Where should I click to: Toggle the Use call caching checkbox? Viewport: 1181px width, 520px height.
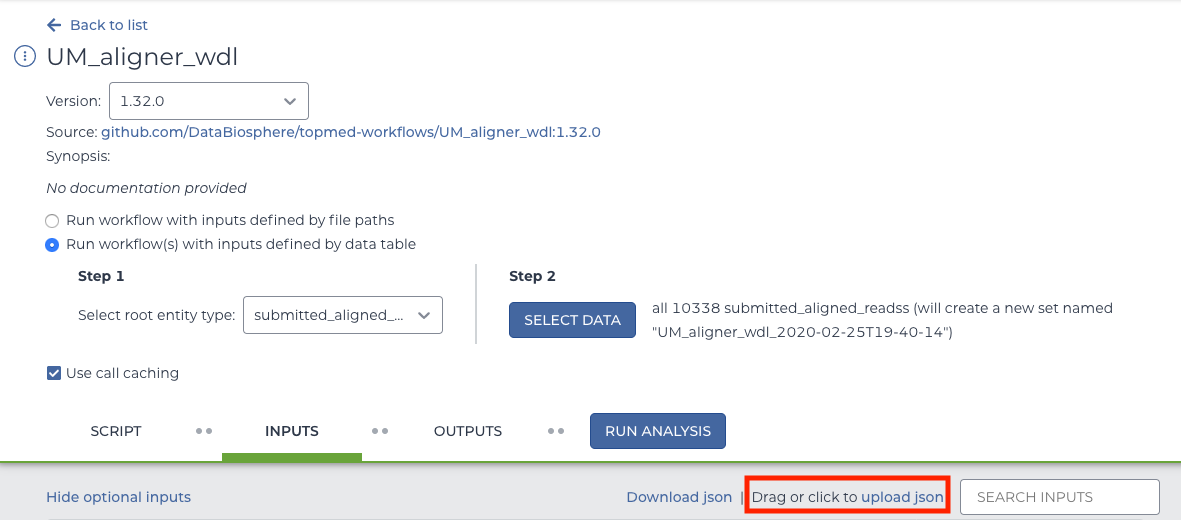[x=53, y=373]
